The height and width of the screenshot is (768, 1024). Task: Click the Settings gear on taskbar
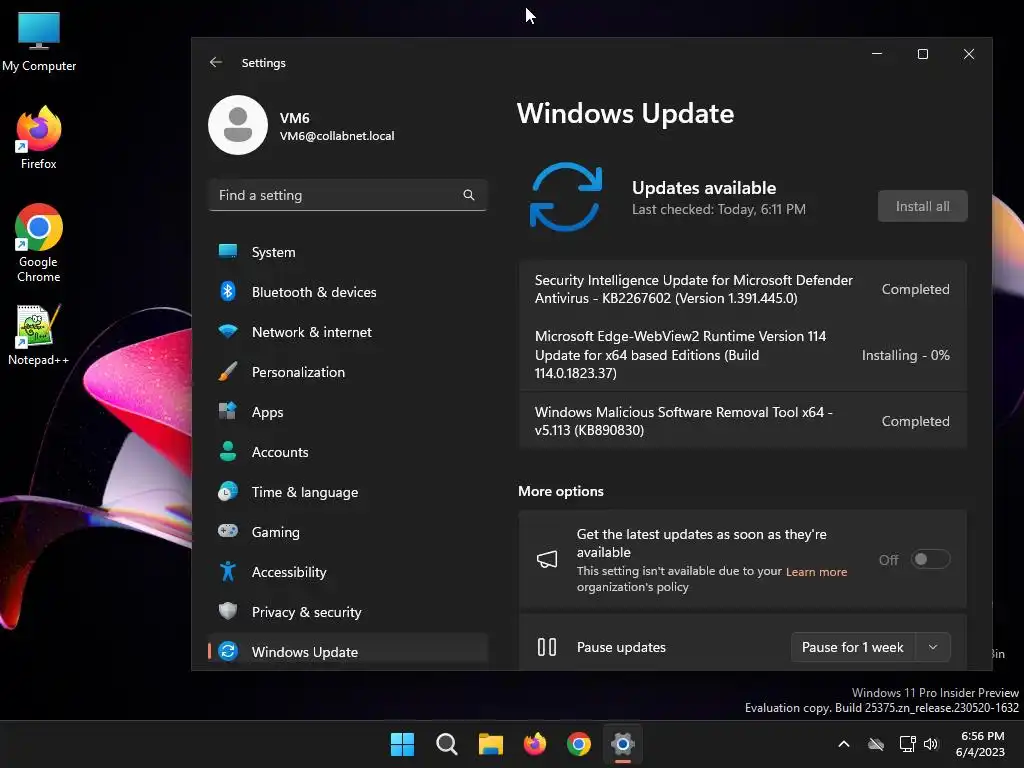[x=623, y=744]
